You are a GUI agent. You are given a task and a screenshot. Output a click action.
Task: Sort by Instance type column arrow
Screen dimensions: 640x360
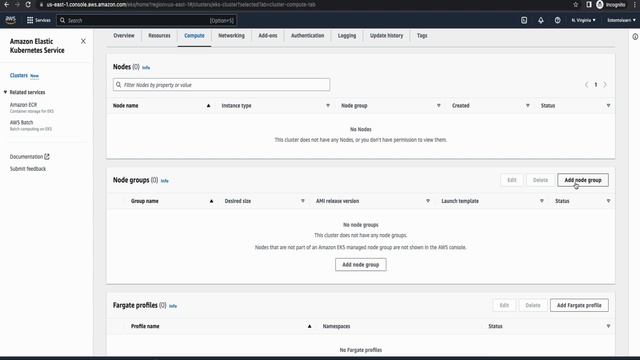point(328,106)
